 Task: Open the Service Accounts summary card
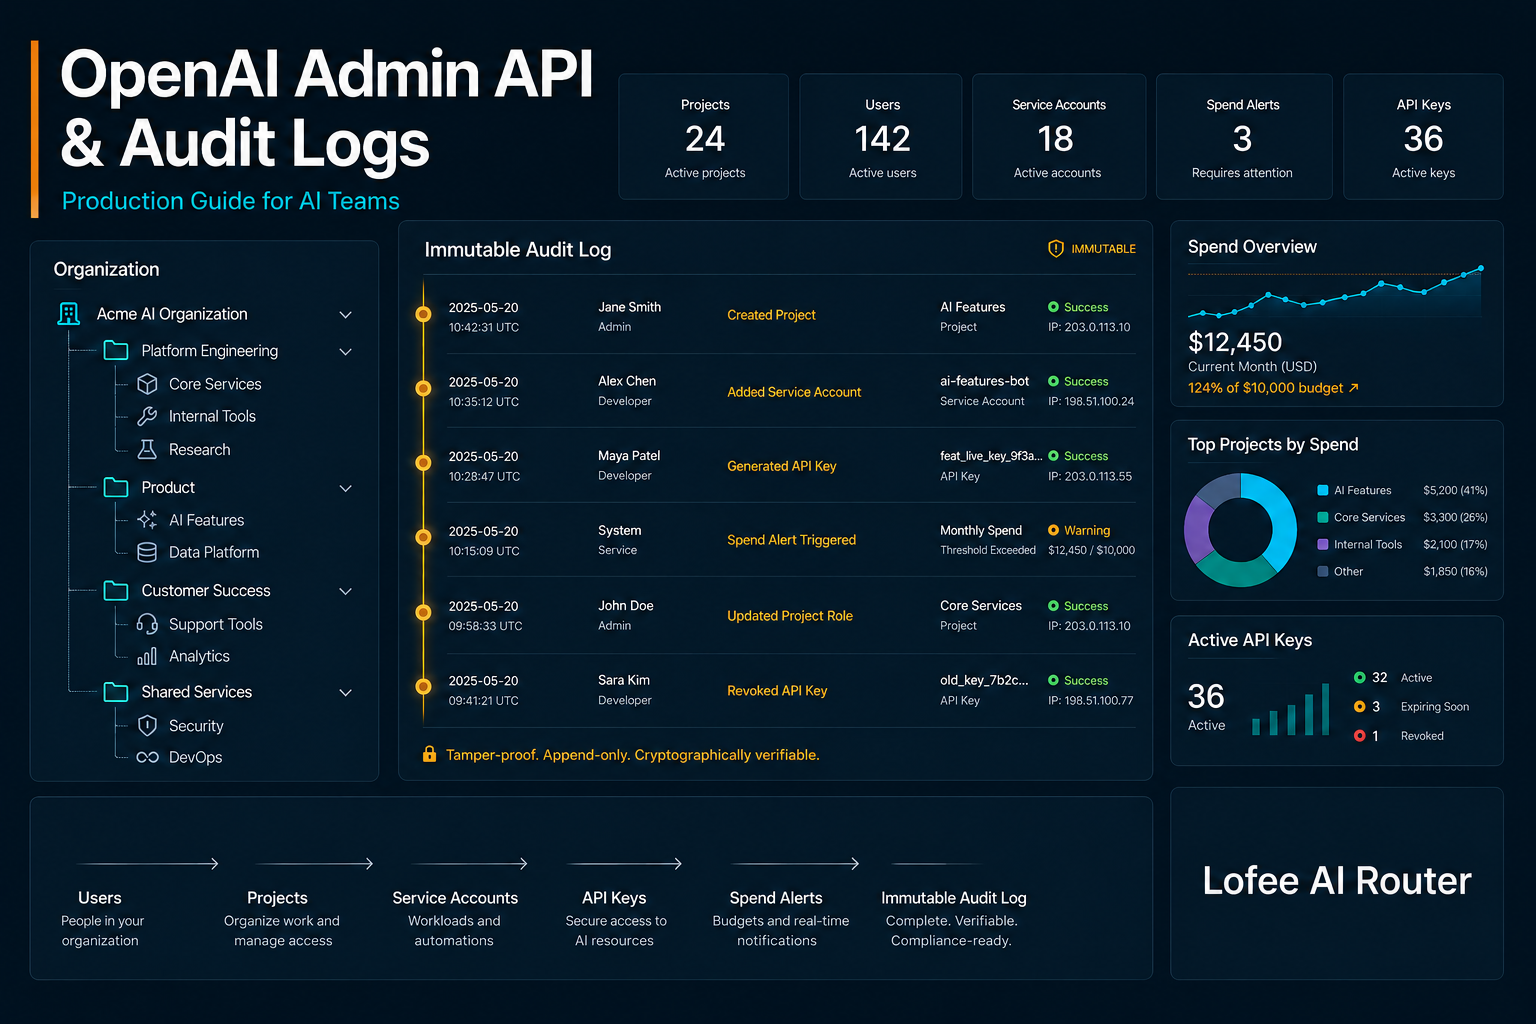(x=1059, y=137)
